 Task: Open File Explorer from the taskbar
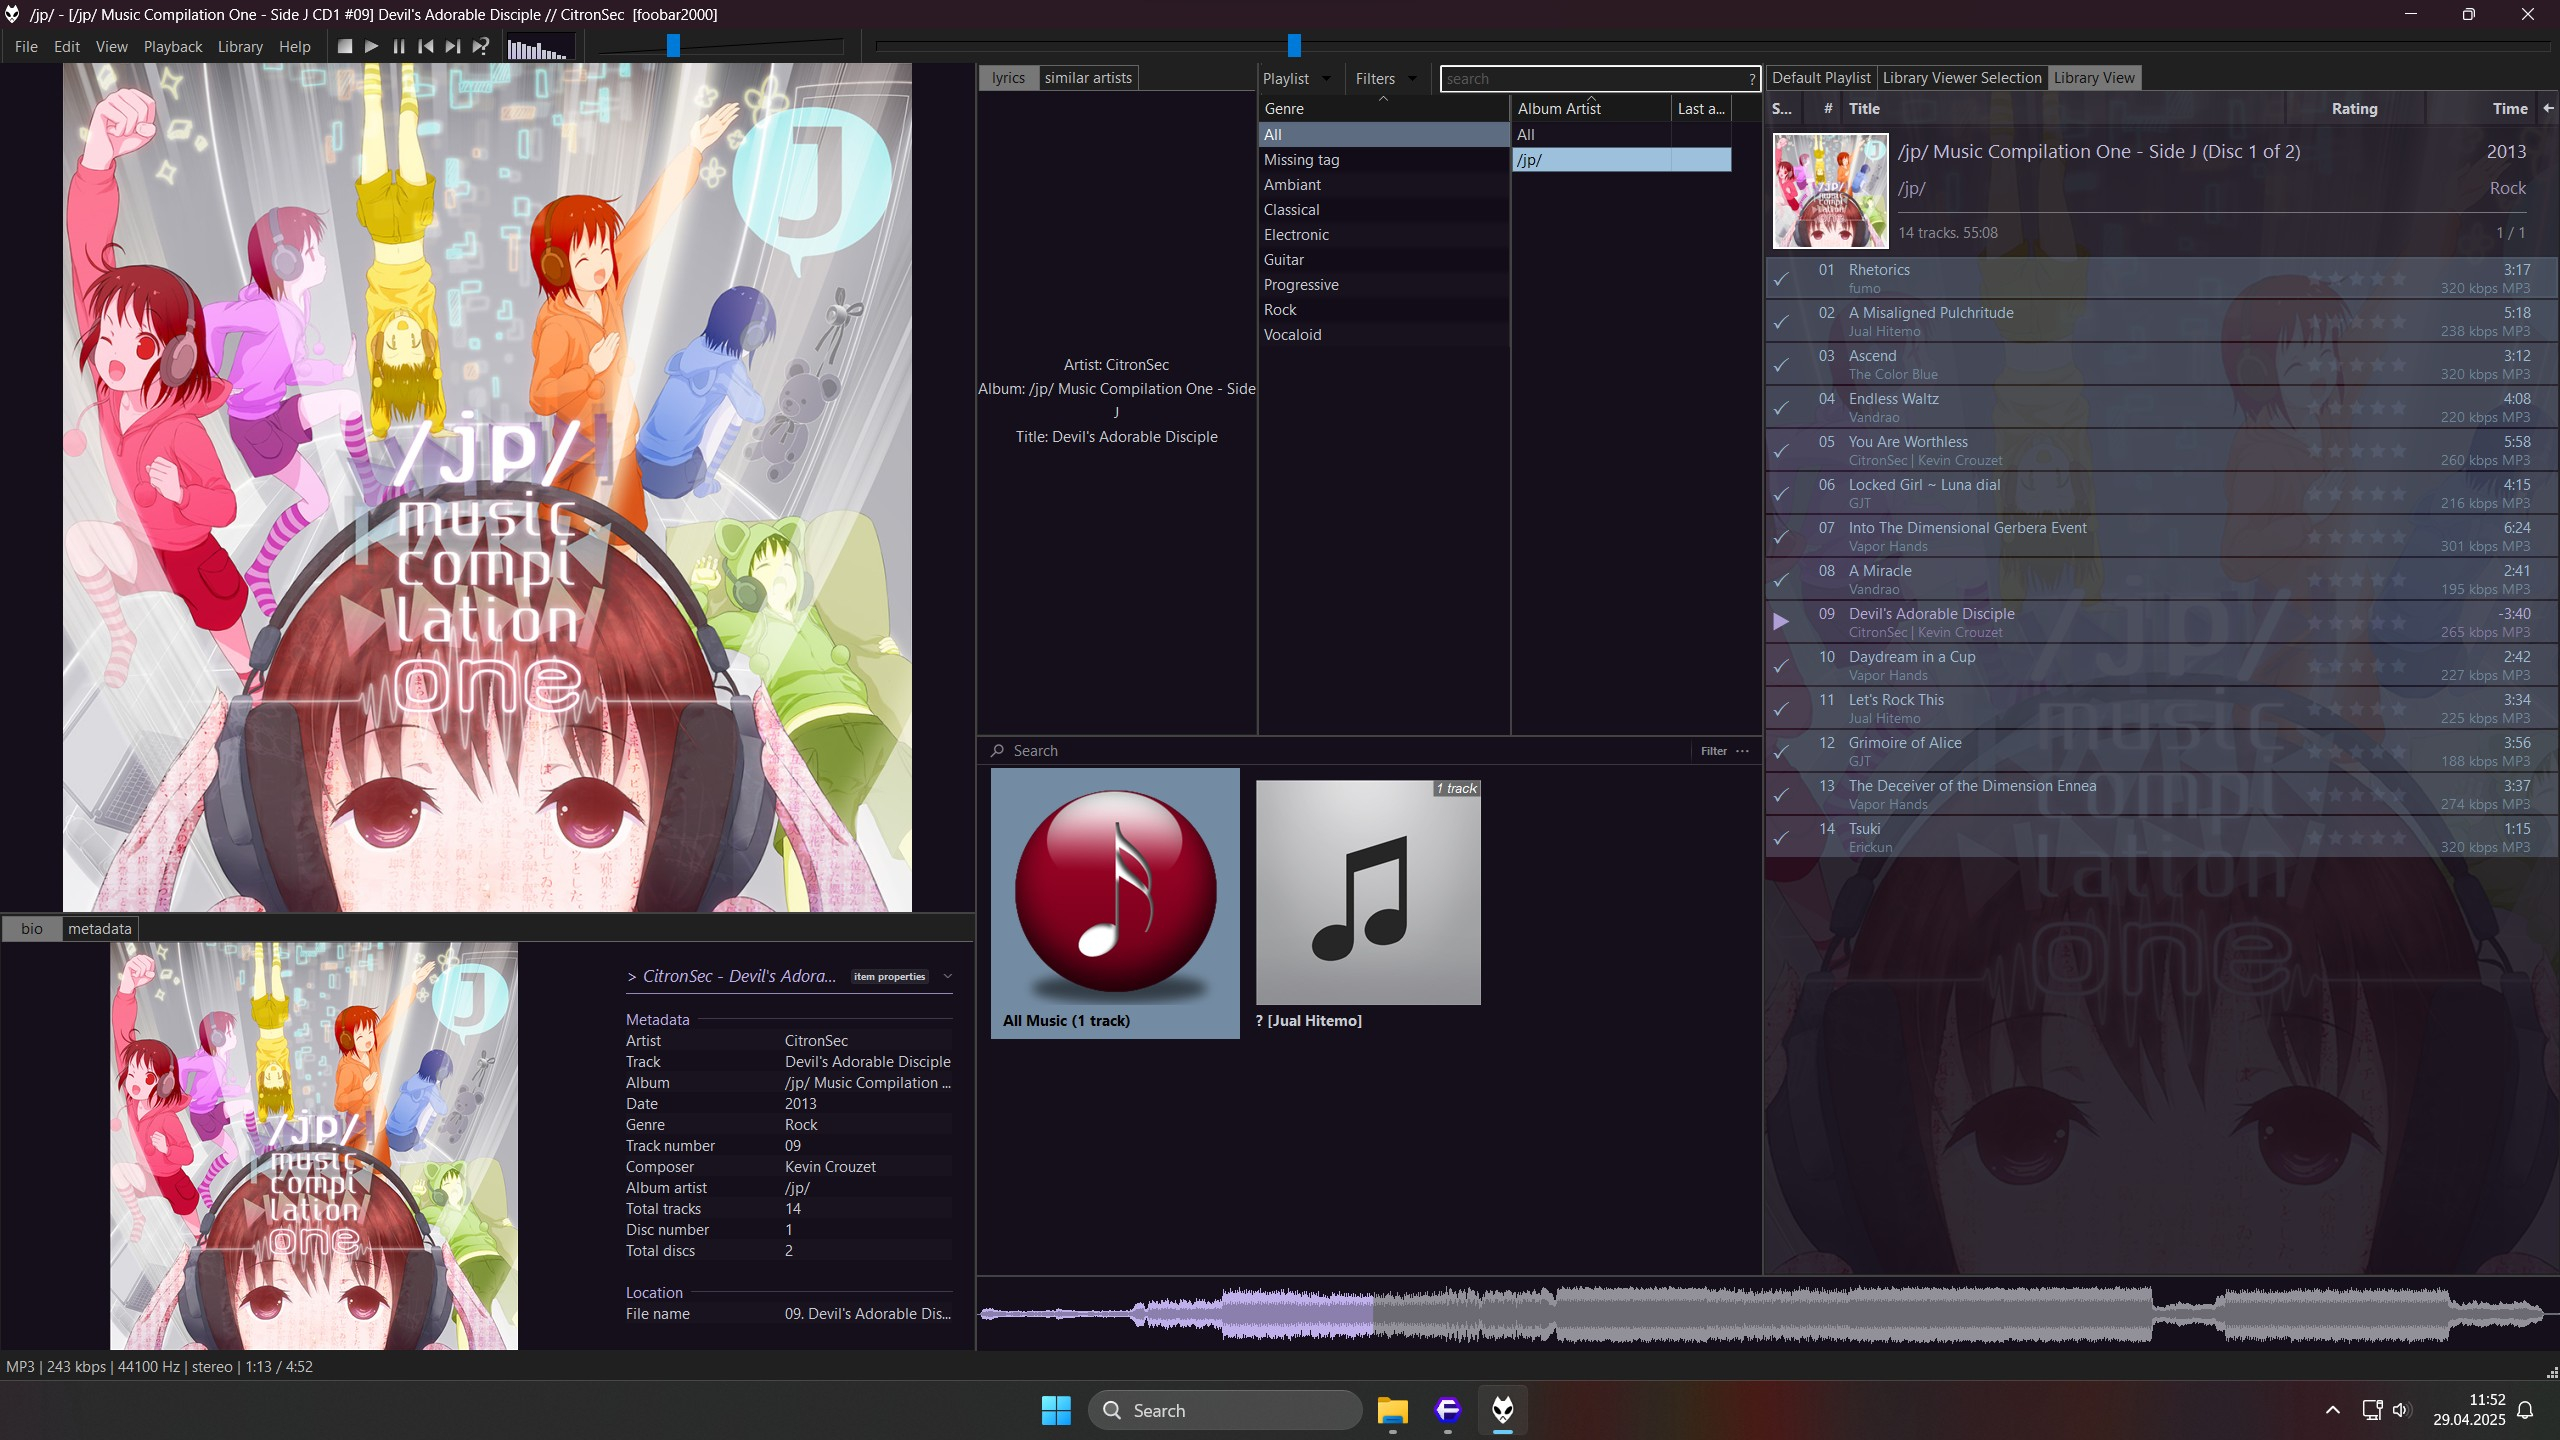(1392, 1410)
